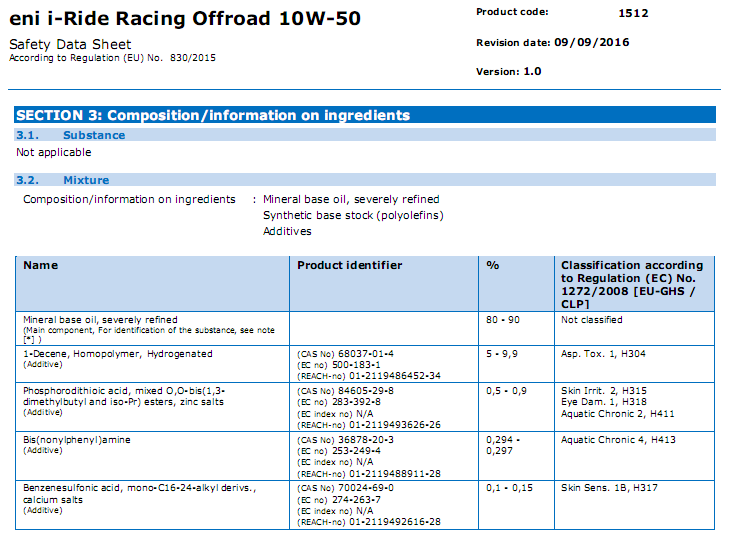Select the revision date 09/09/2016

[592, 42]
